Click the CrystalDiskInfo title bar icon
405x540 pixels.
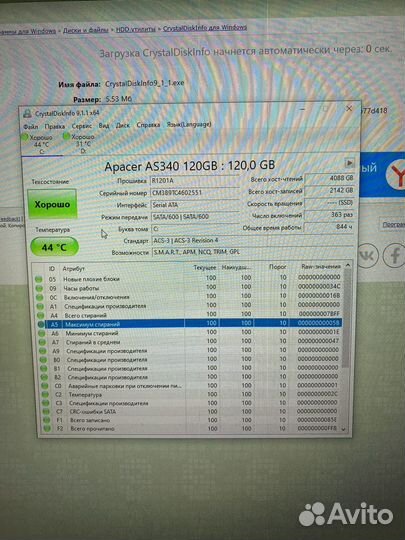coord(27,113)
